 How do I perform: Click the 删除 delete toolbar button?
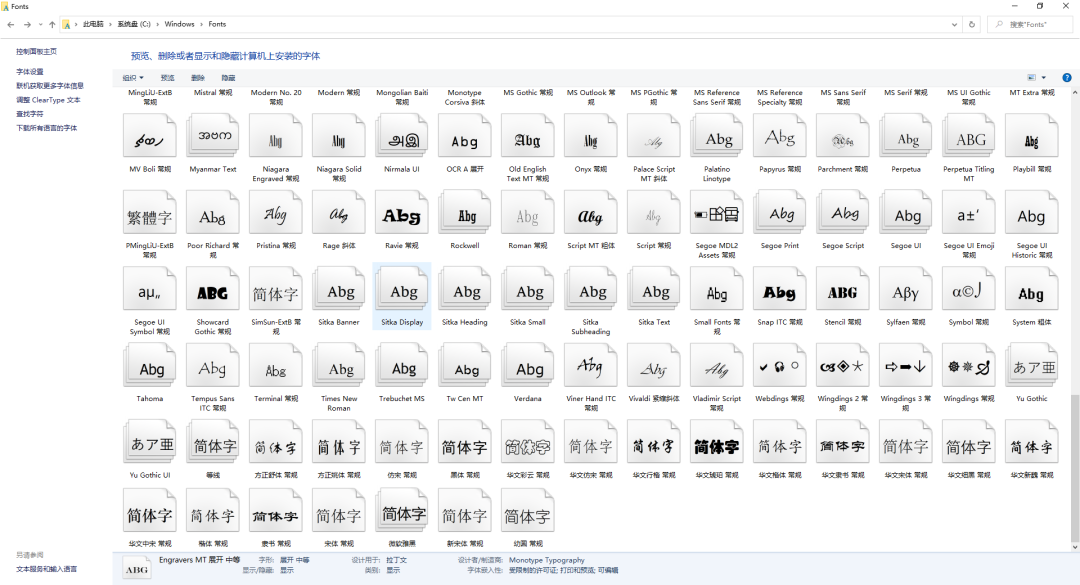point(198,78)
